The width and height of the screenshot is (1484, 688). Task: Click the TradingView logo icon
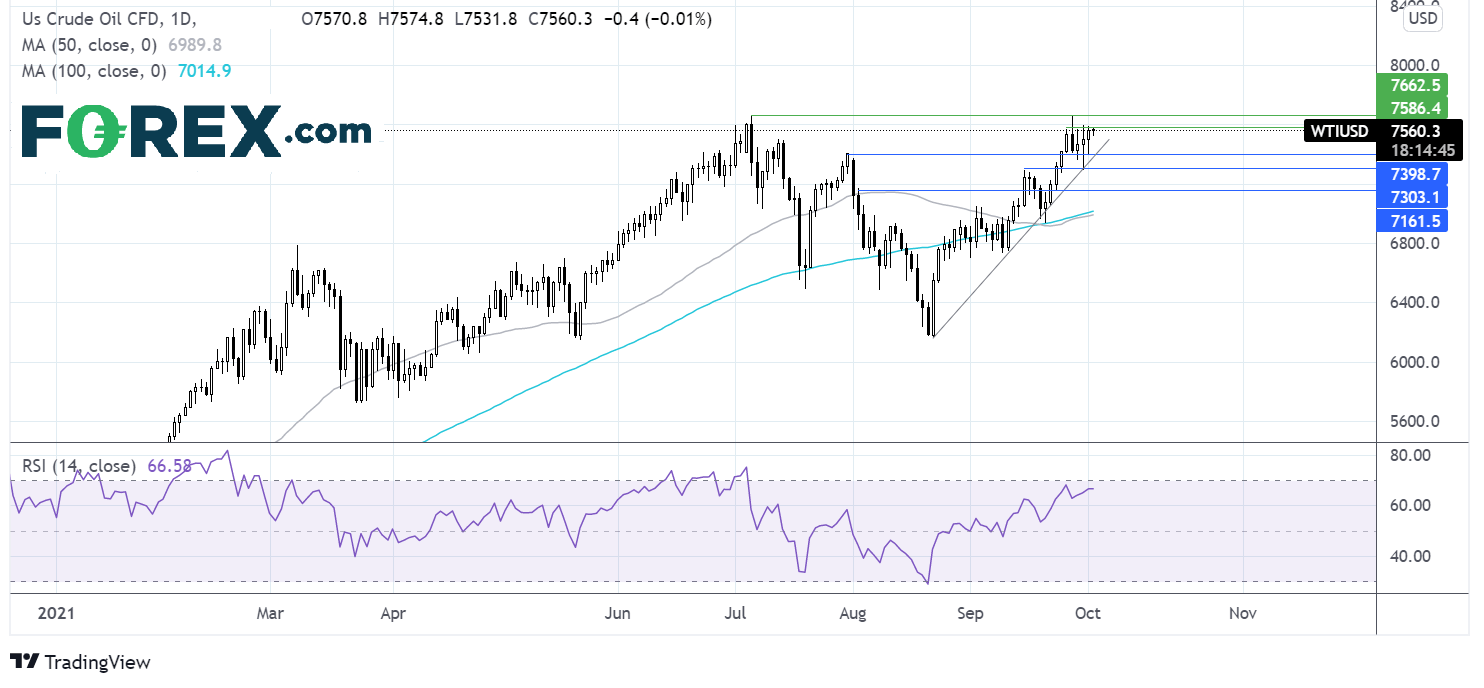click(x=24, y=662)
